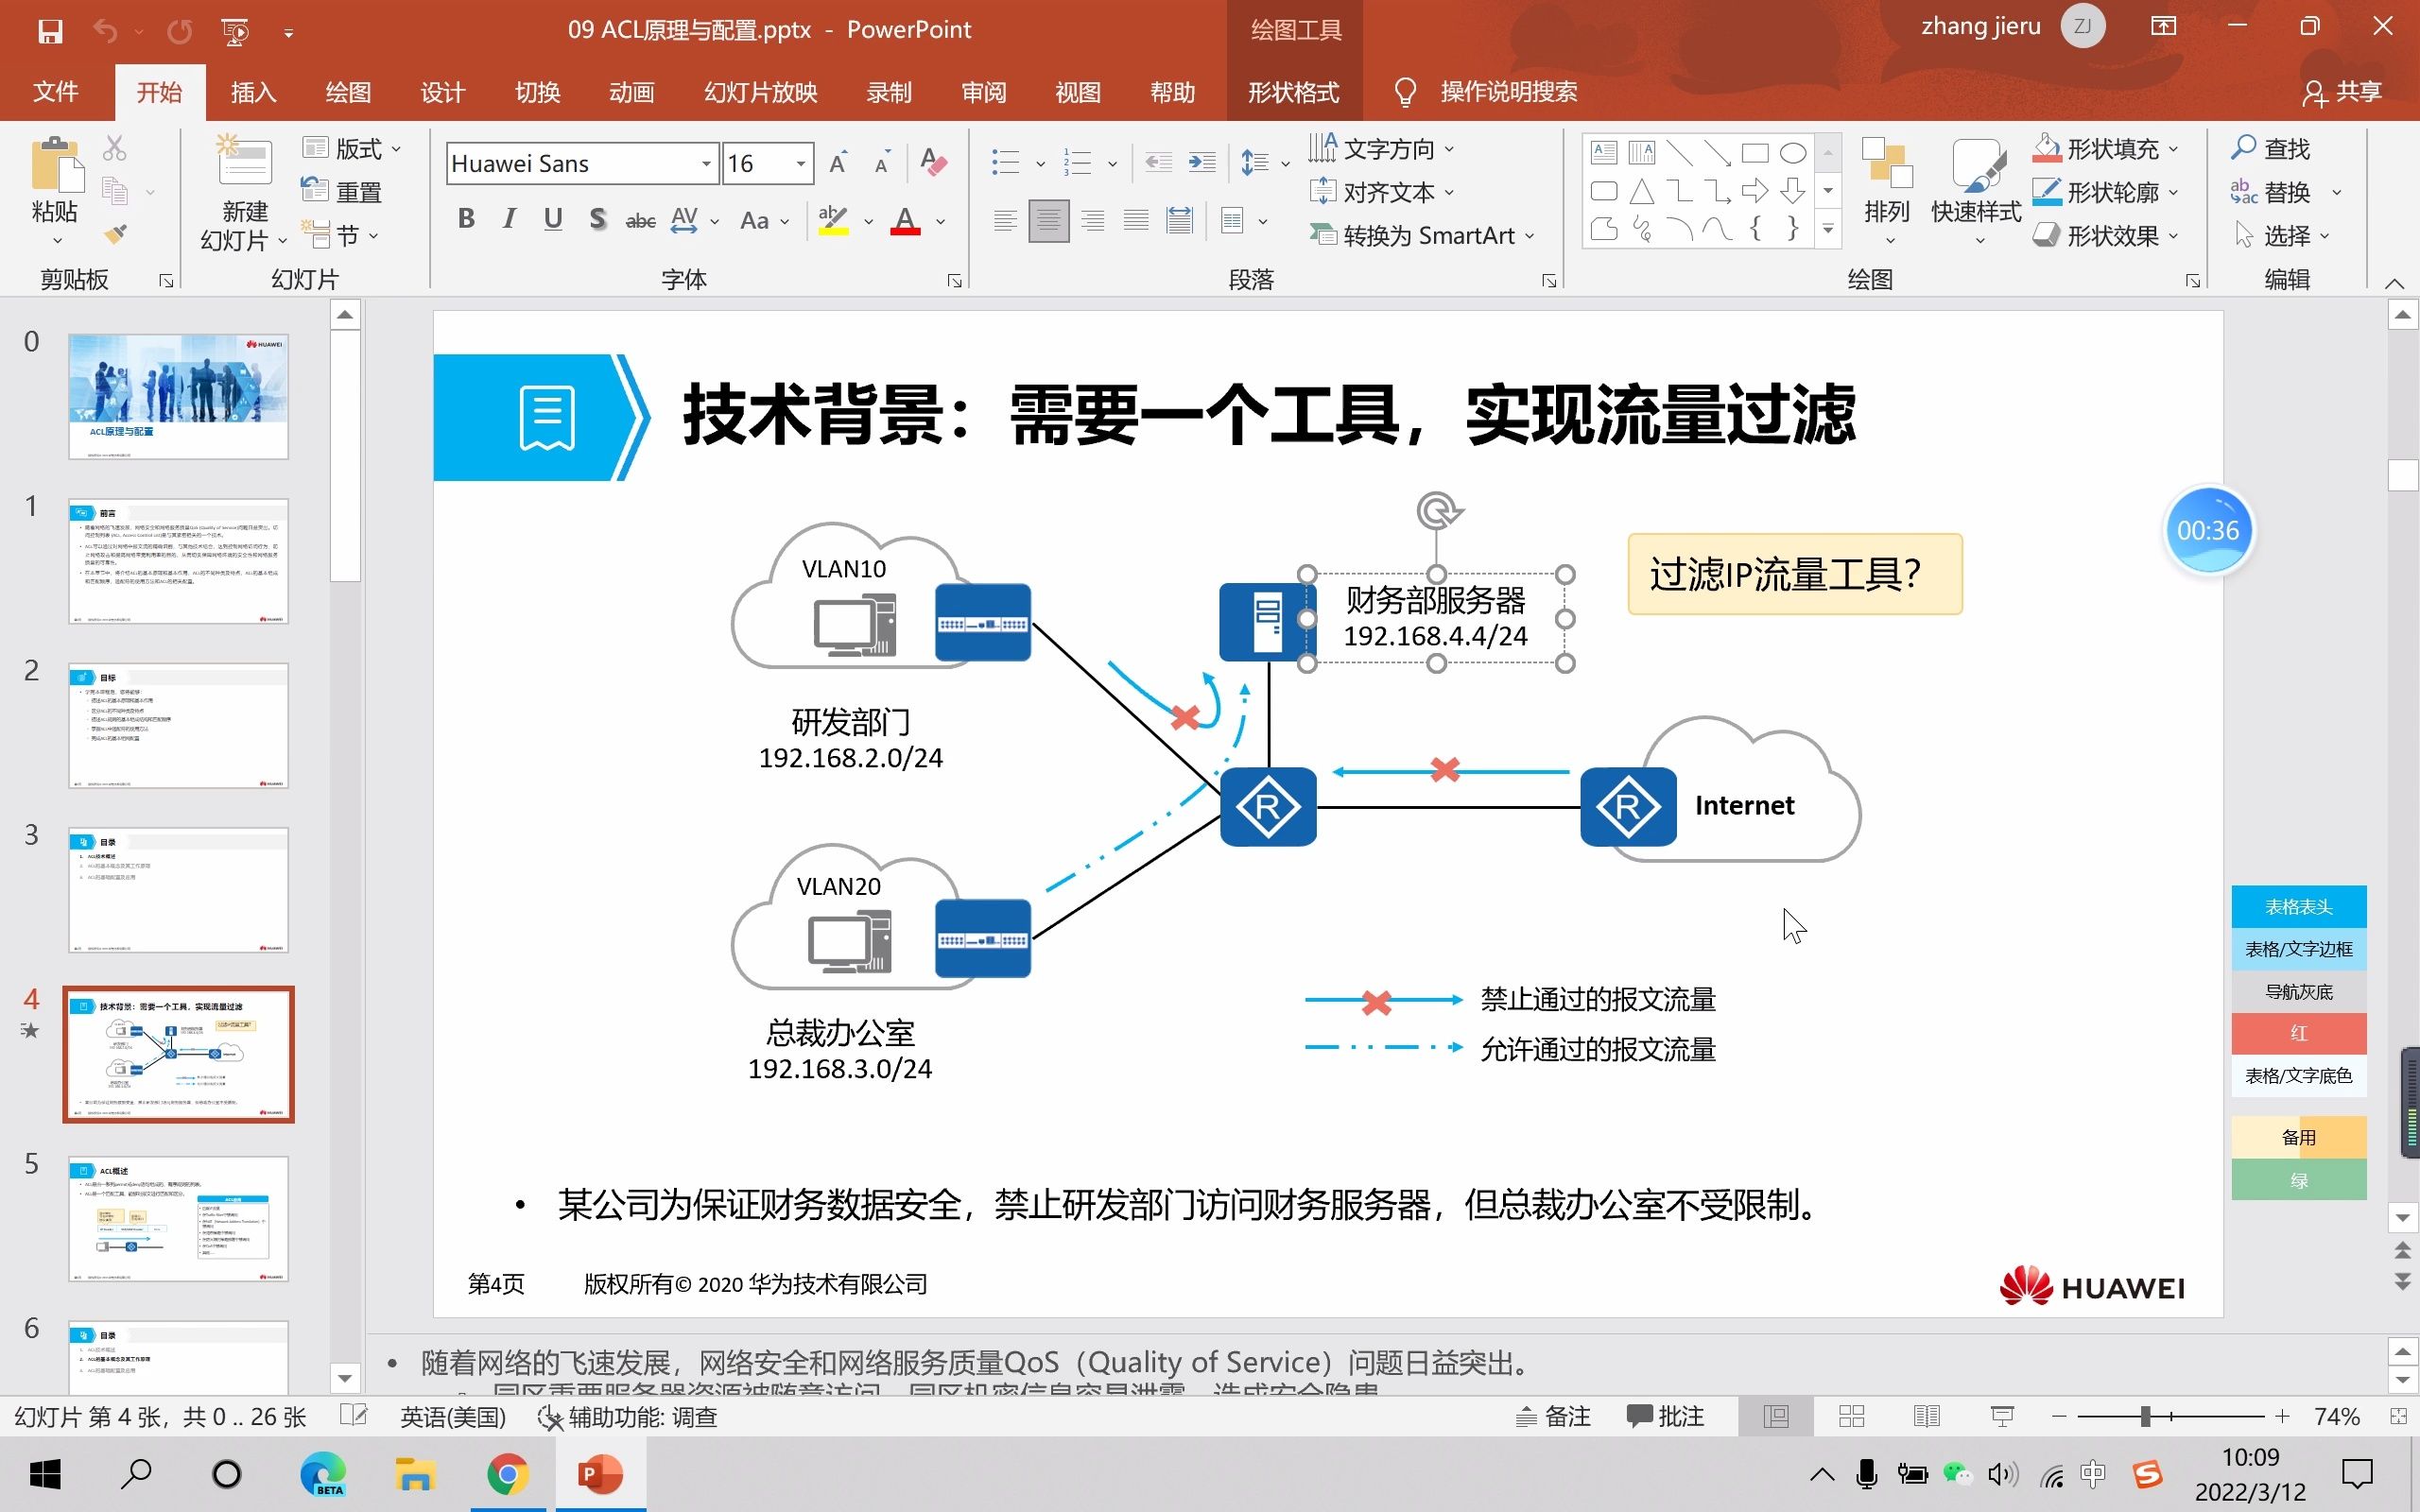Viewport: 2420px width, 1512px height.
Task: Switch to the 插入 ribbon tab
Action: coord(253,92)
